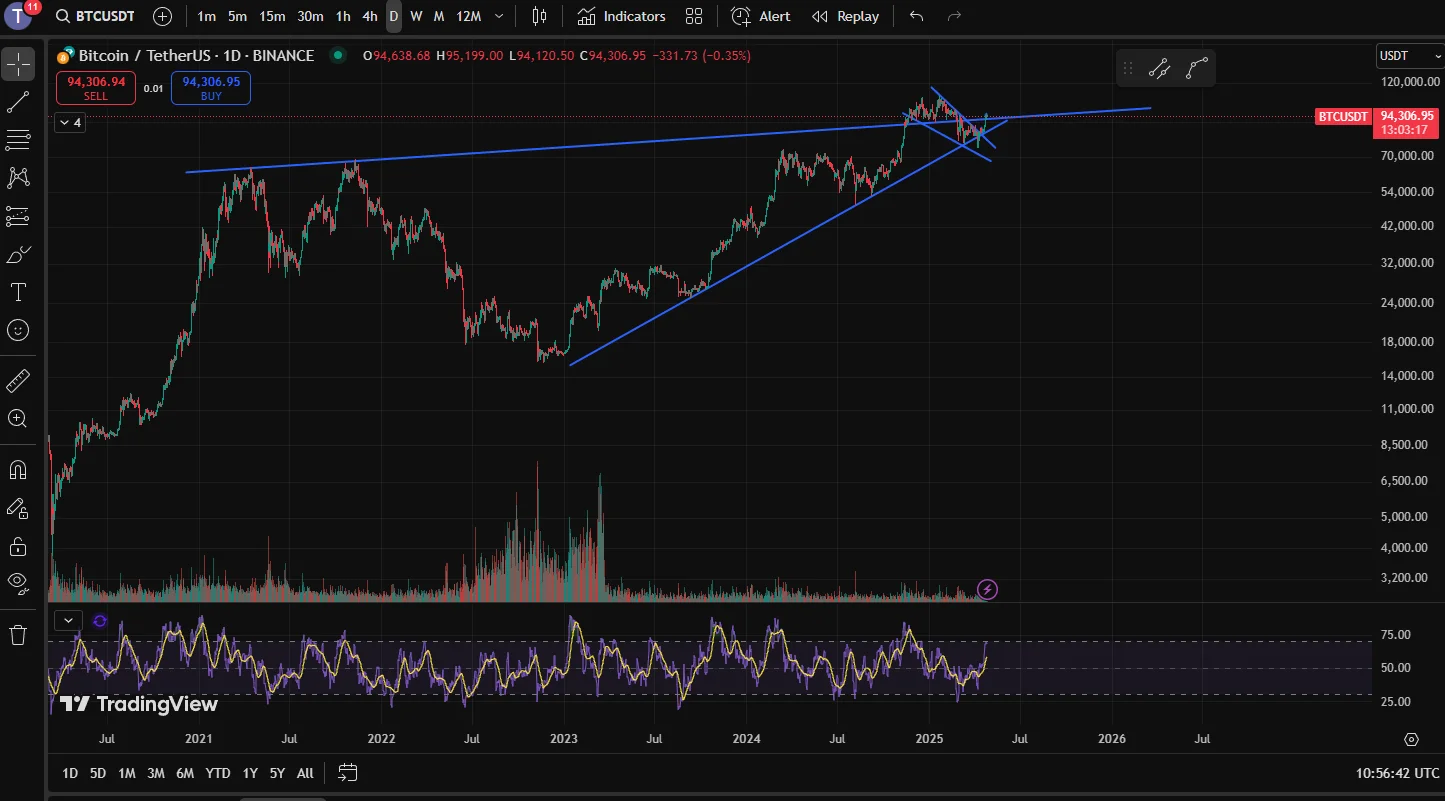This screenshot has width=1445, height=801.
Task: Open the candlestick chart type selector
Action: [x=540, y=16]
